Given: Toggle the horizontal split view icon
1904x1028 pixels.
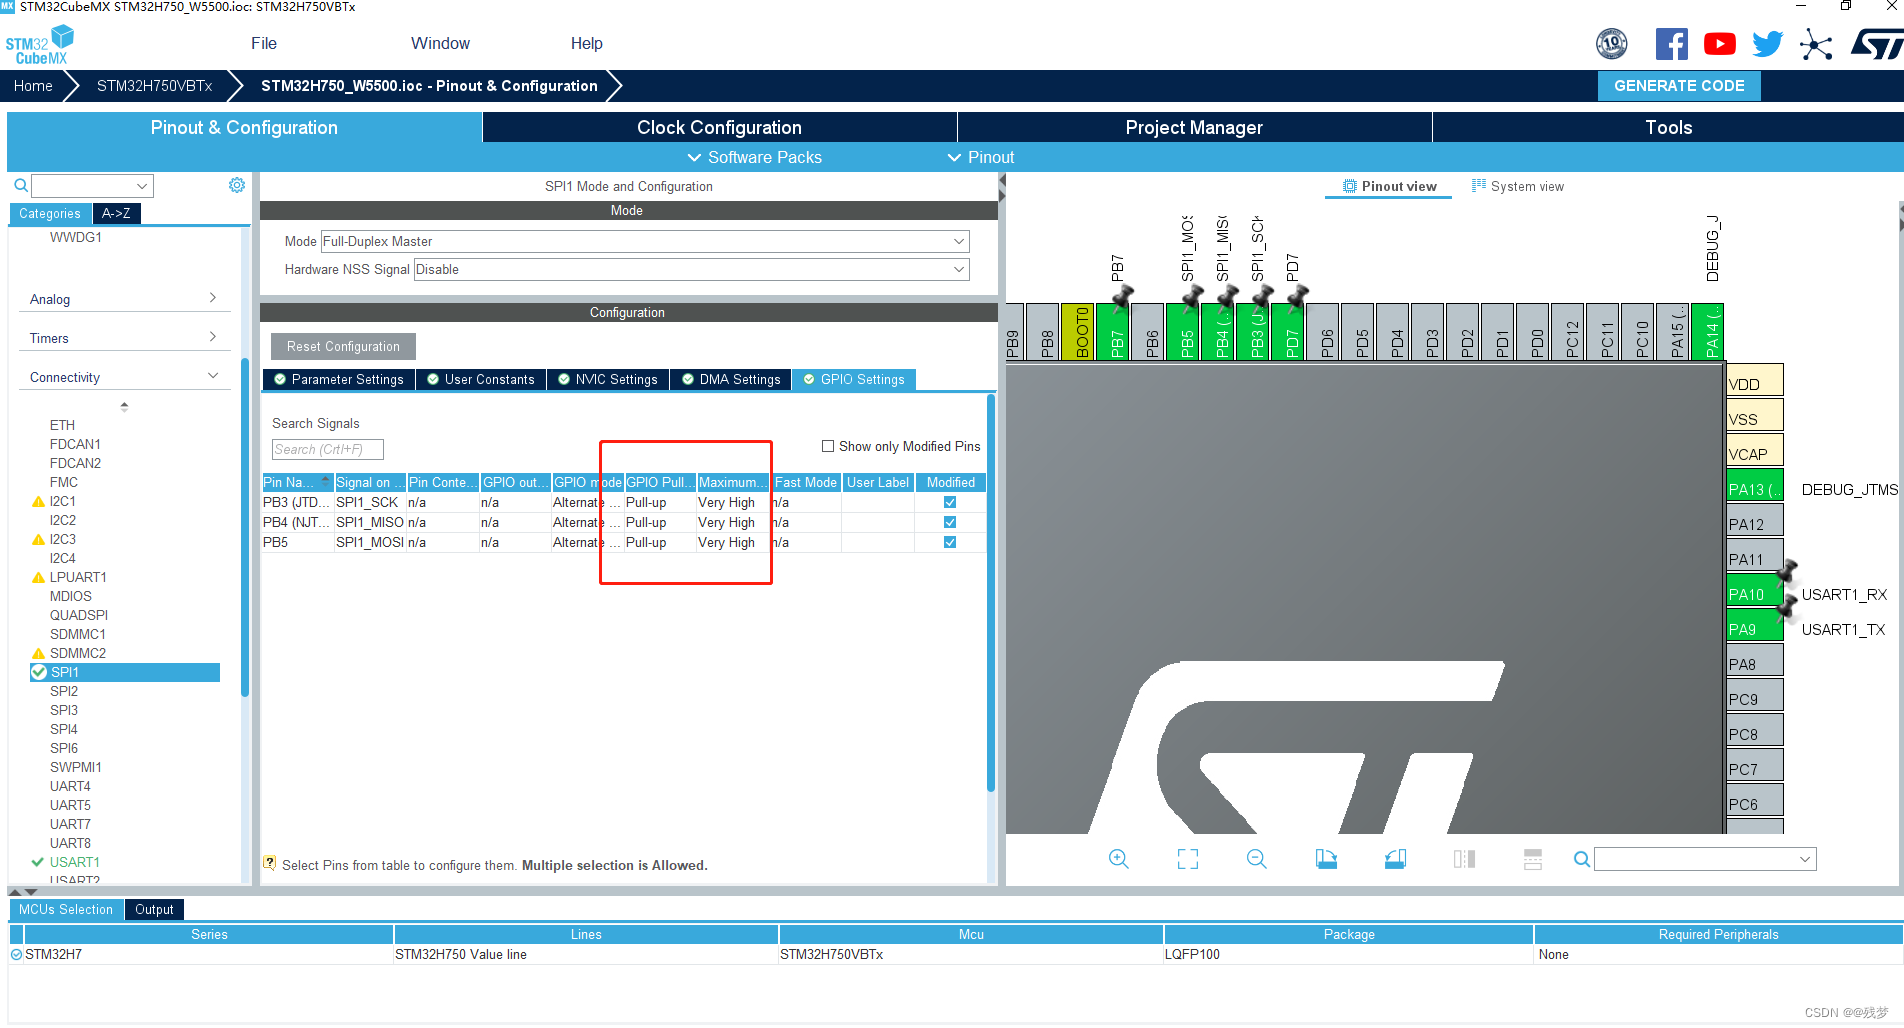Looking at the screenshot, I should (1533, 859).
